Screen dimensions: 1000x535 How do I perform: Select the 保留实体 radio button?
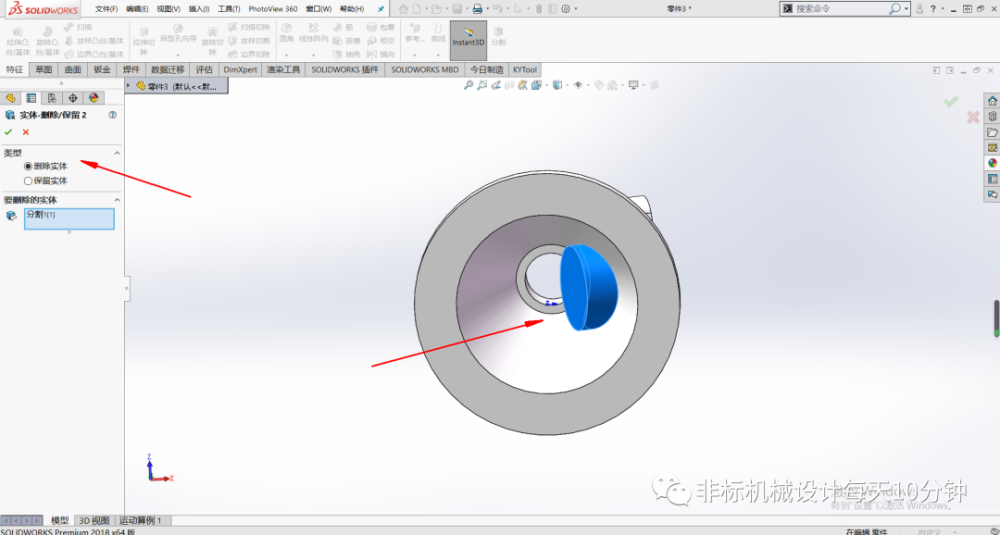pyautogui.click(x=28, y=181)
